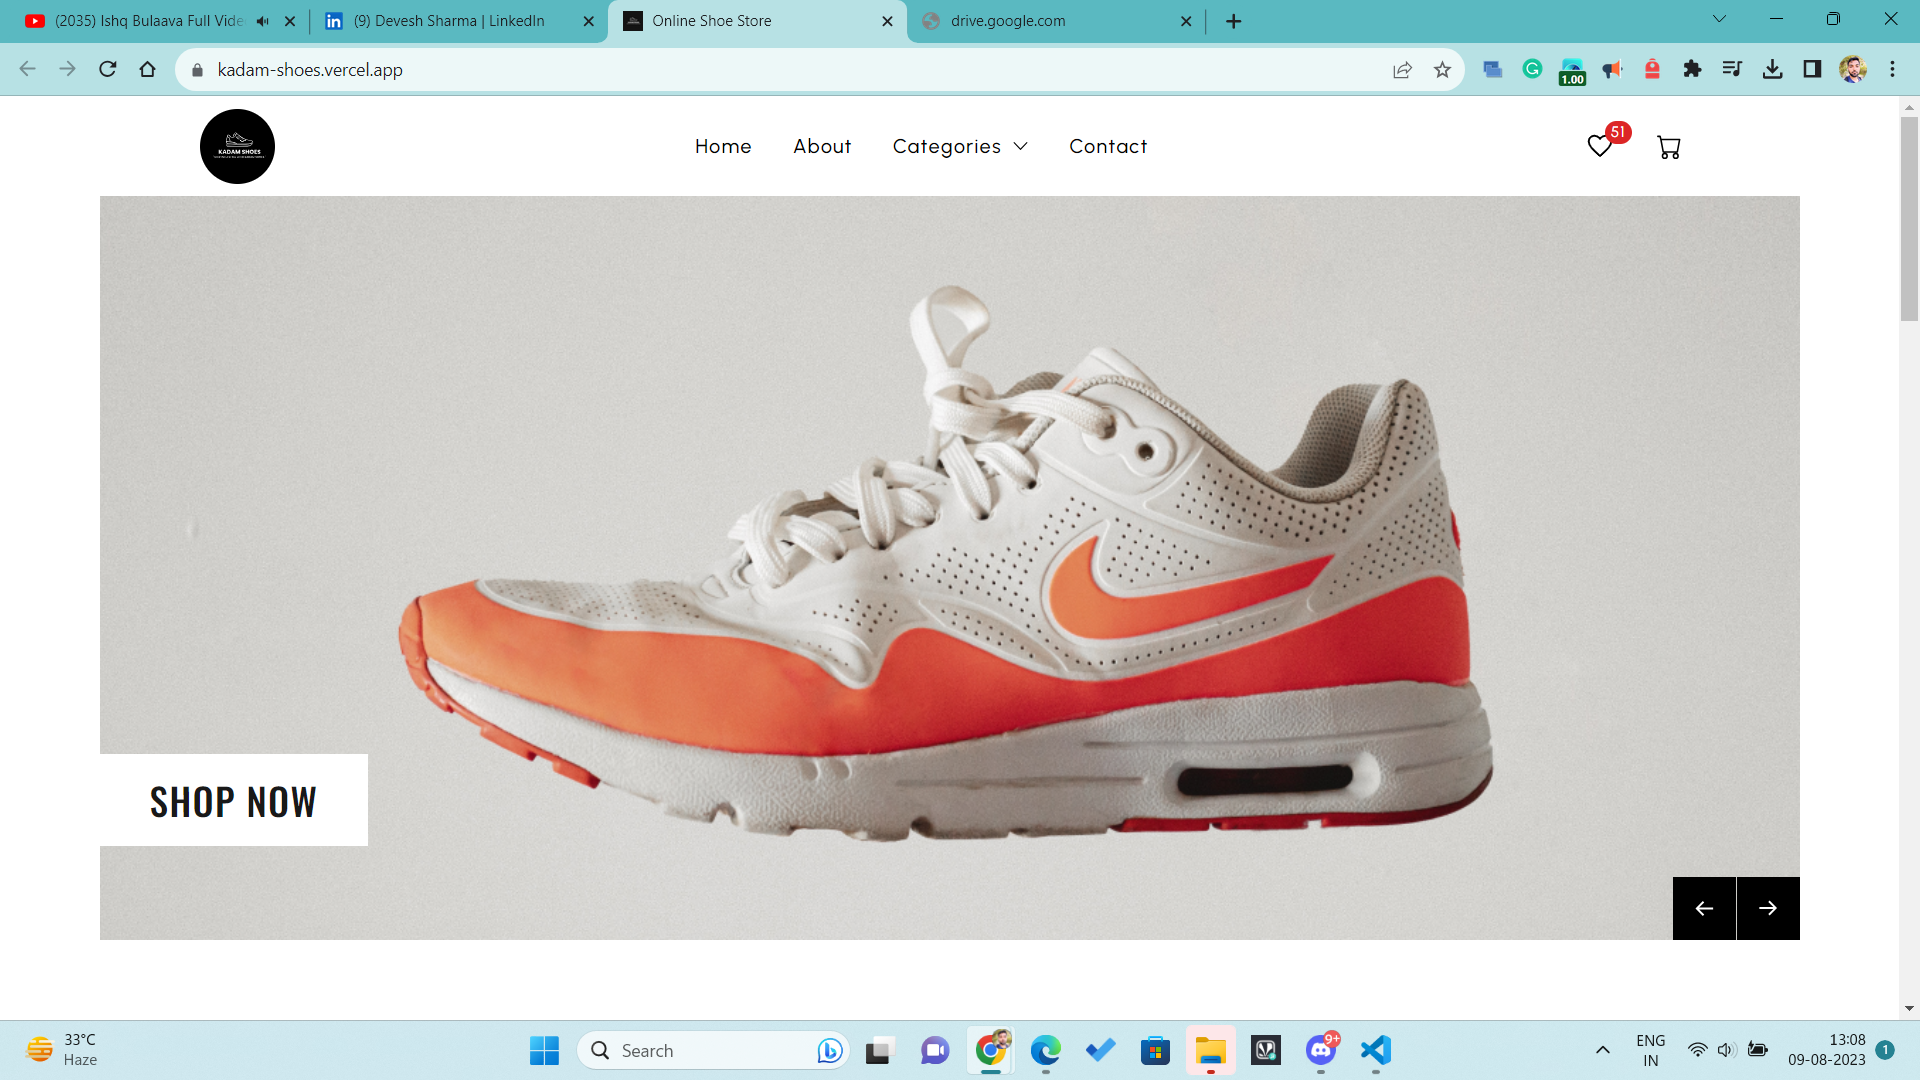Open Visual Studio Code from taskbar

(x=1376, y=1050)
